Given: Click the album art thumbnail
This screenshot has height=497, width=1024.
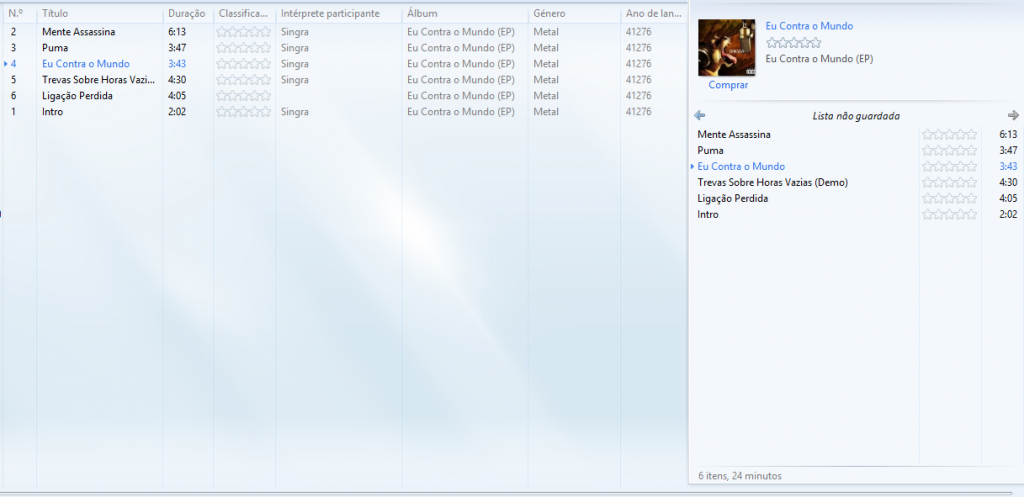Looking at the screenshot, I should [x=727, y=48].
